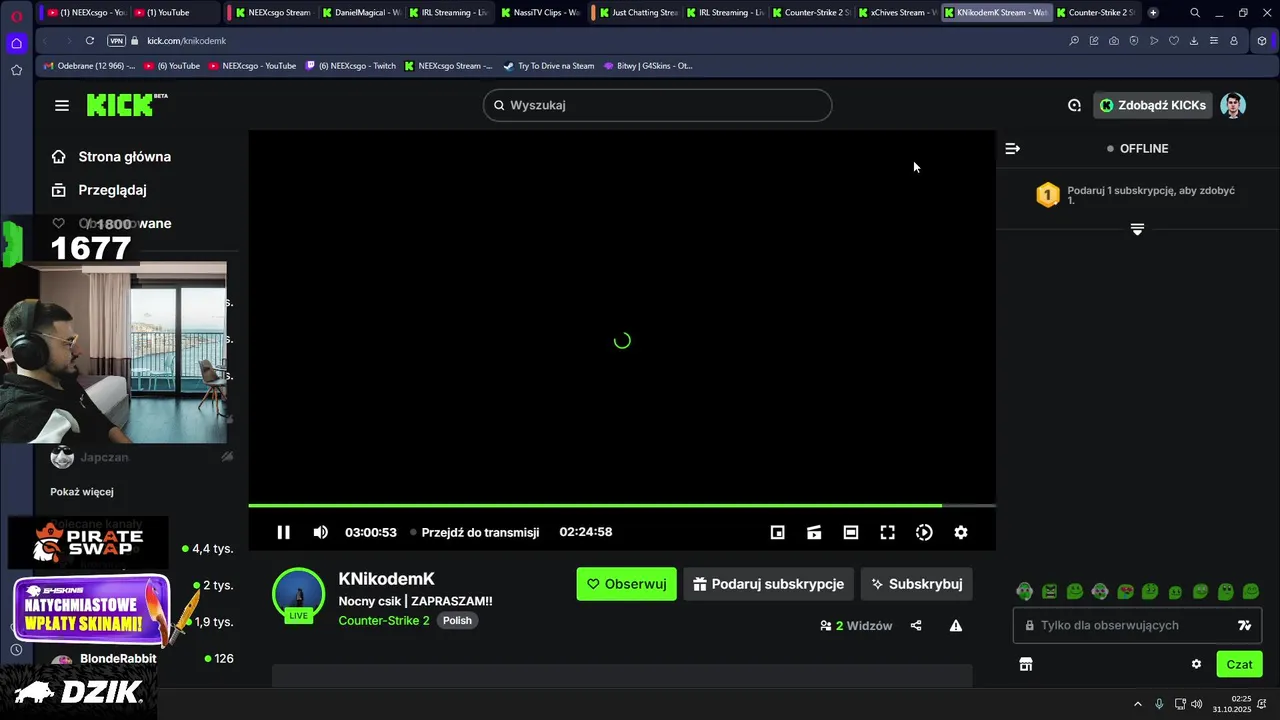Toggle the VPN badge in address bar
This screenshot has width=1280, height=720.
[116, 41]
